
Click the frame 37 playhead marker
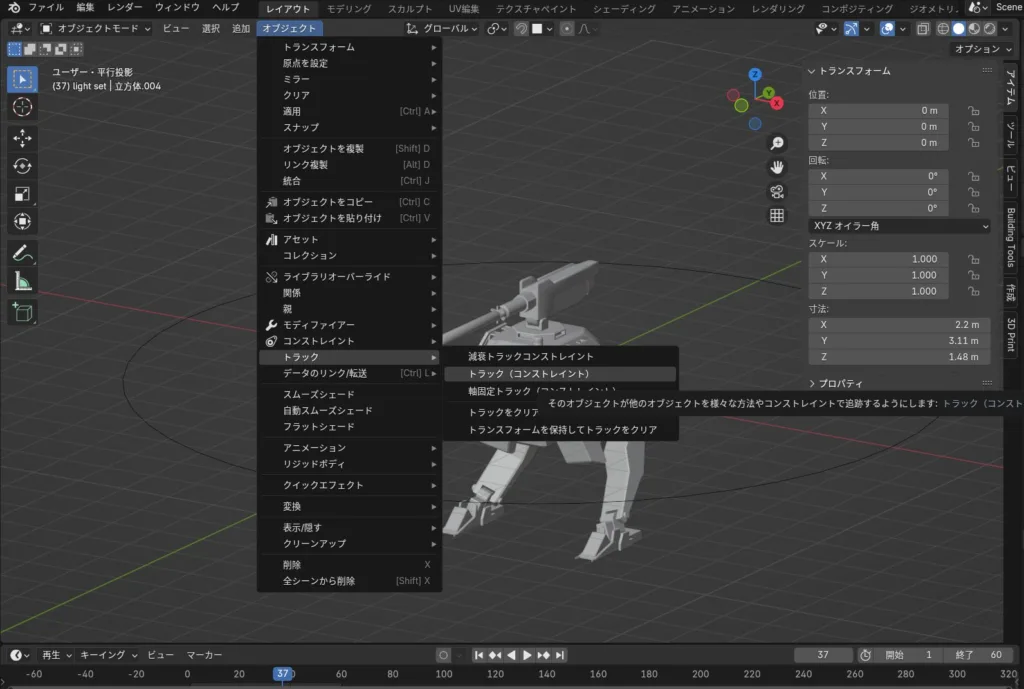click(x=283, y=674)
